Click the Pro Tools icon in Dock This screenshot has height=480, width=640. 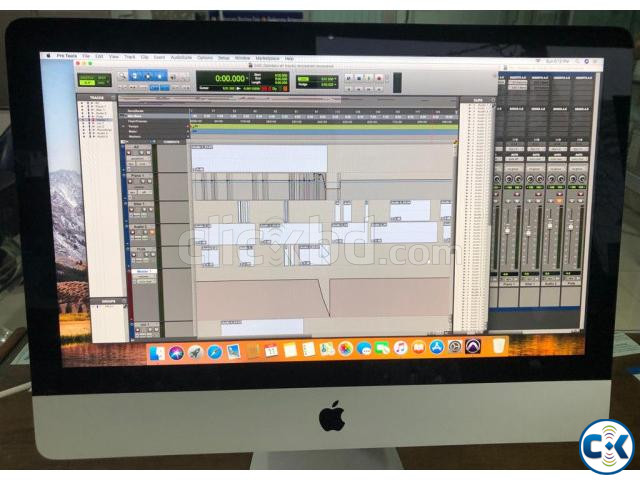[473, 346]
